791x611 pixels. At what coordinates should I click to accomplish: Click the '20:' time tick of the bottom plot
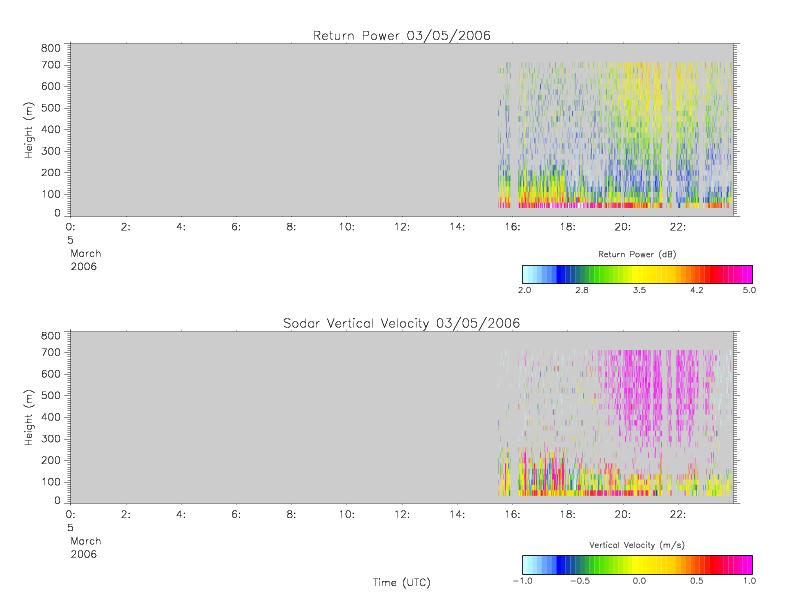pyautogui.click(x=623, y=515)
